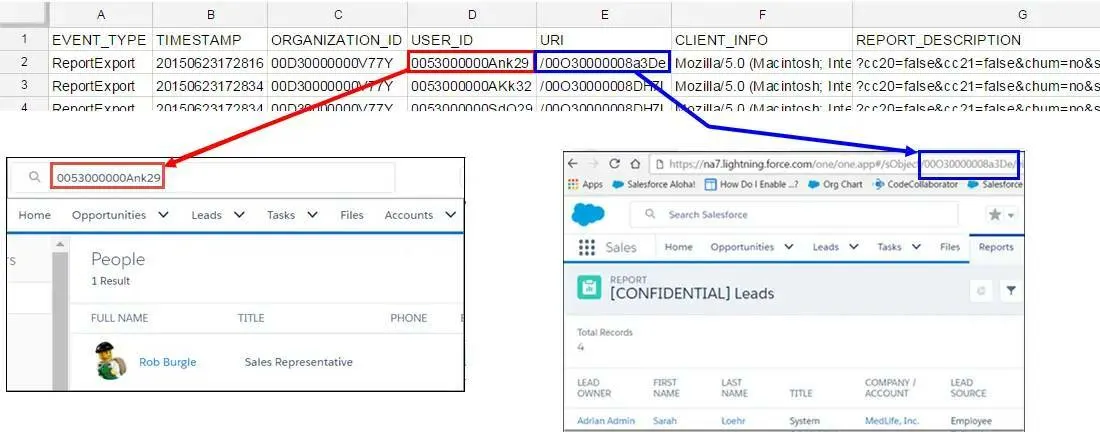The height and width of the screenshot is (432, 1100).
Task: Select the TIMESTAMP header cell
Action: [210, 39]
